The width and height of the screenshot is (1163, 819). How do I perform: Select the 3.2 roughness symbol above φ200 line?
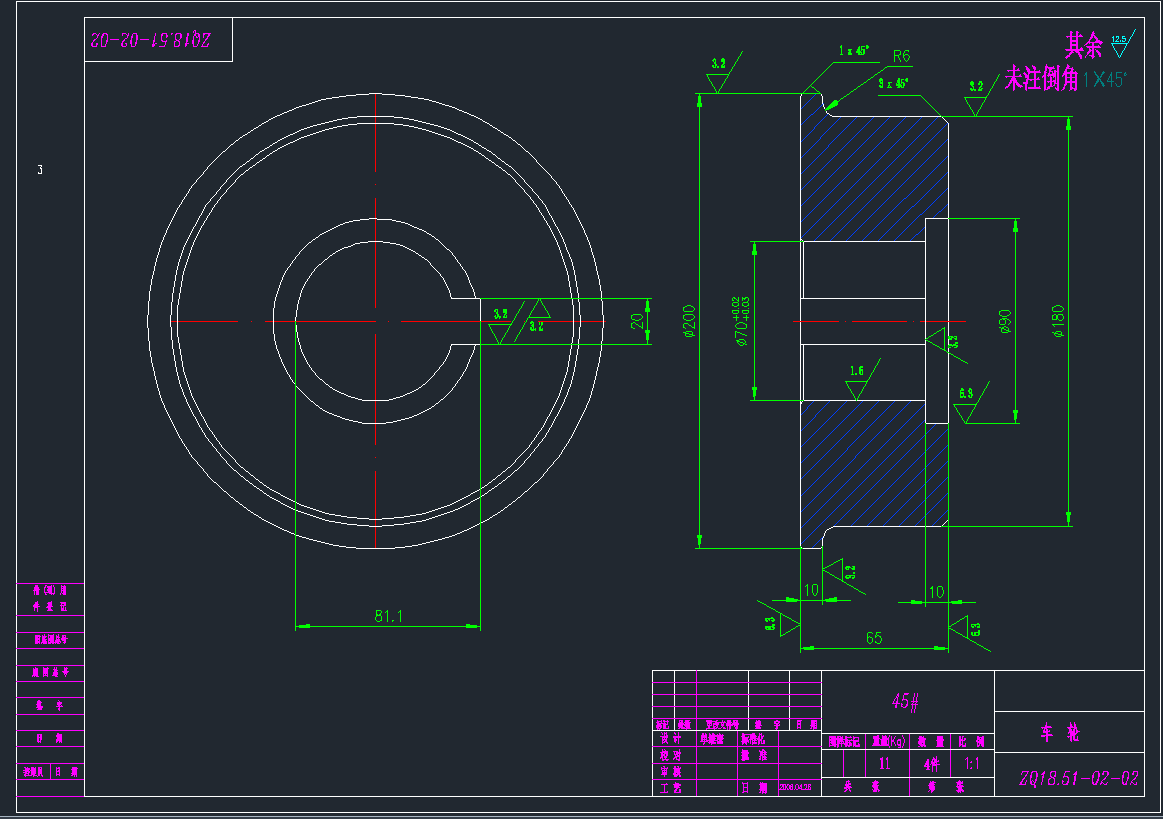coord(718,76)
